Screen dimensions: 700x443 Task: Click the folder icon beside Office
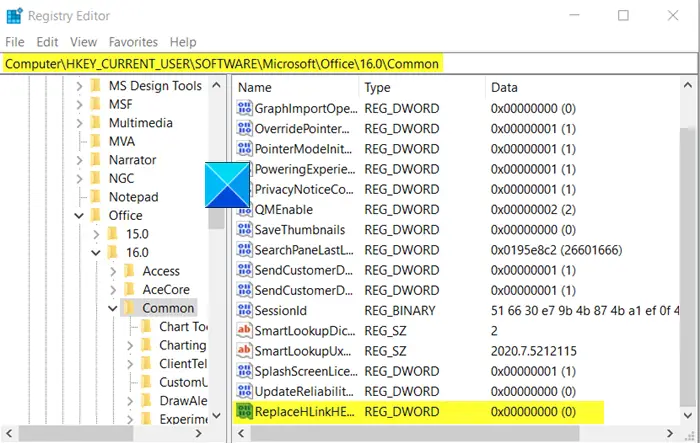pos(96,215)
